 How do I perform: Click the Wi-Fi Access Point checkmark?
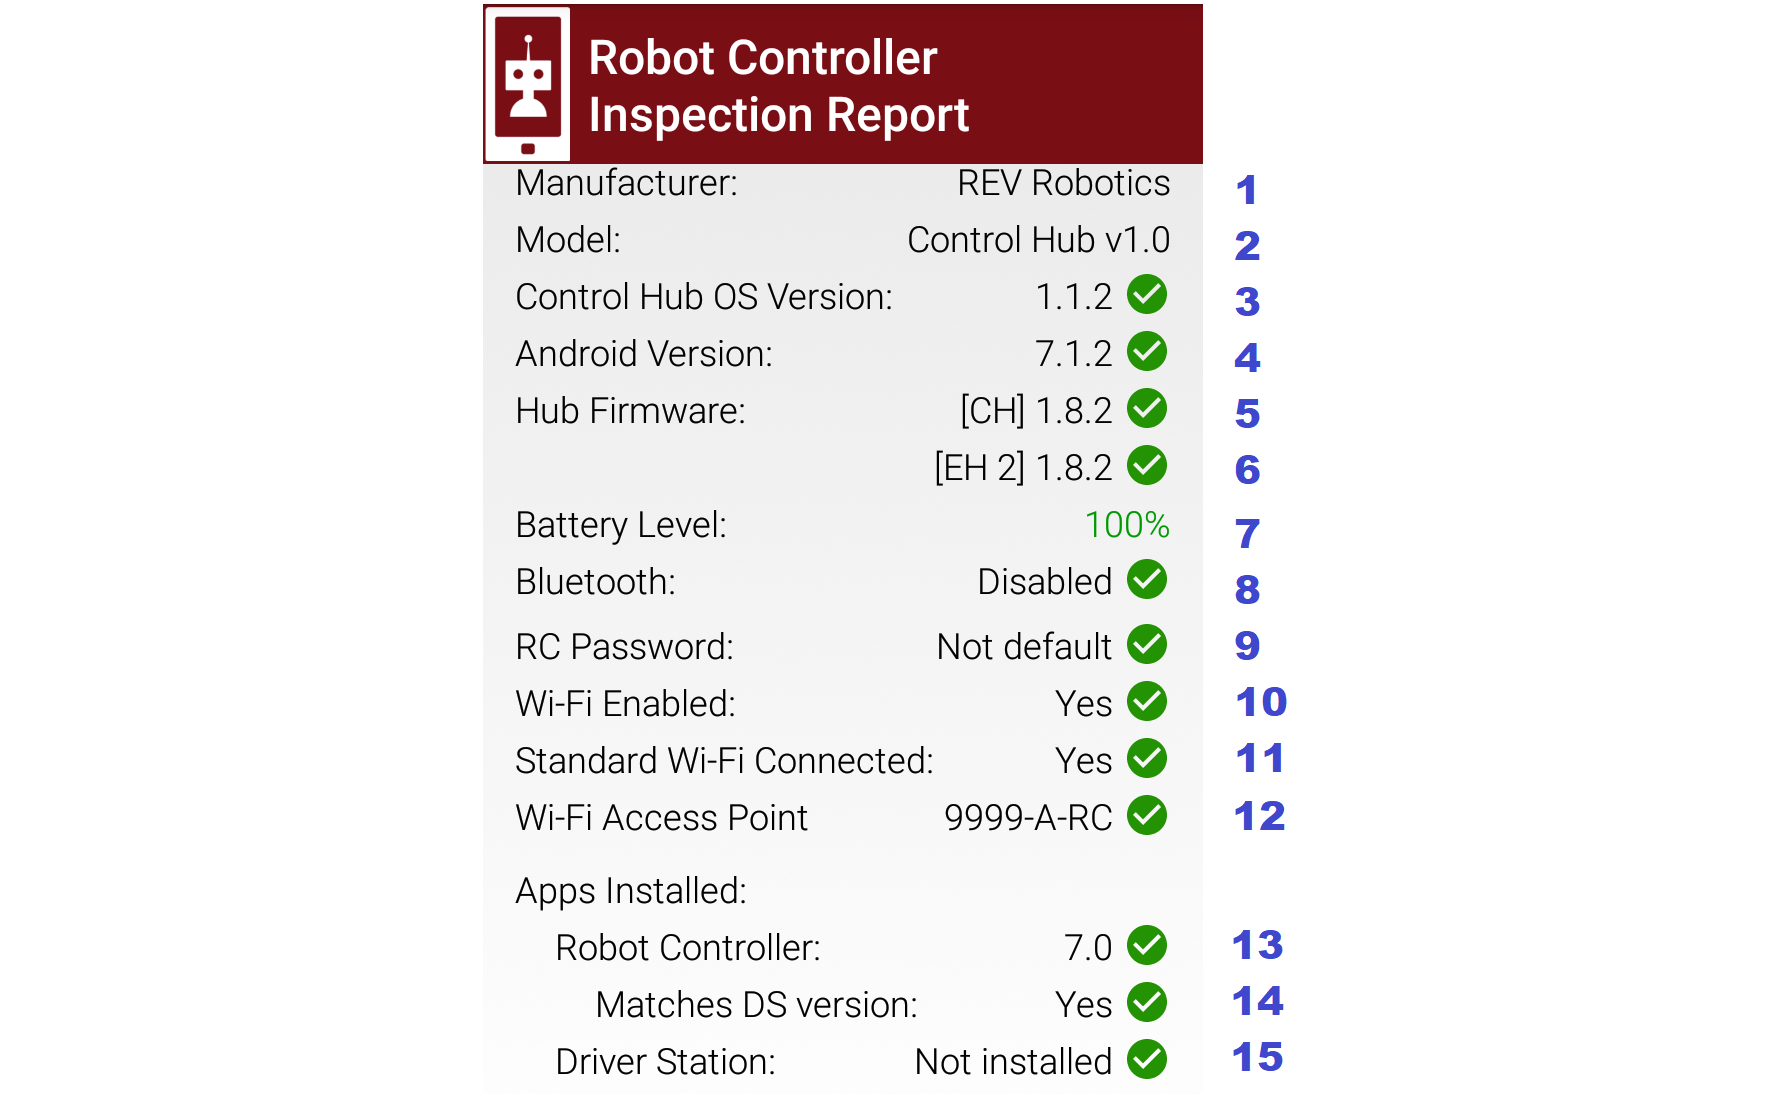coord(1147,816)
